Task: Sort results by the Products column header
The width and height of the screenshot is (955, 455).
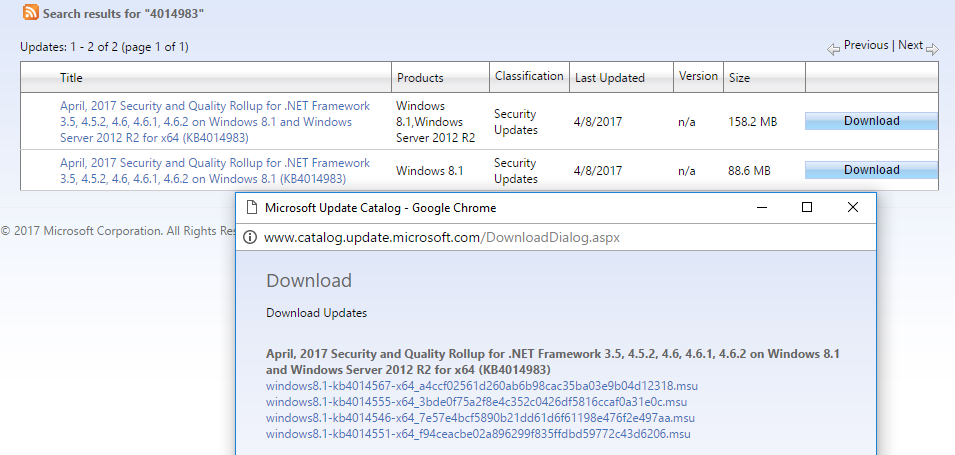Action: [x=420, y=78]
